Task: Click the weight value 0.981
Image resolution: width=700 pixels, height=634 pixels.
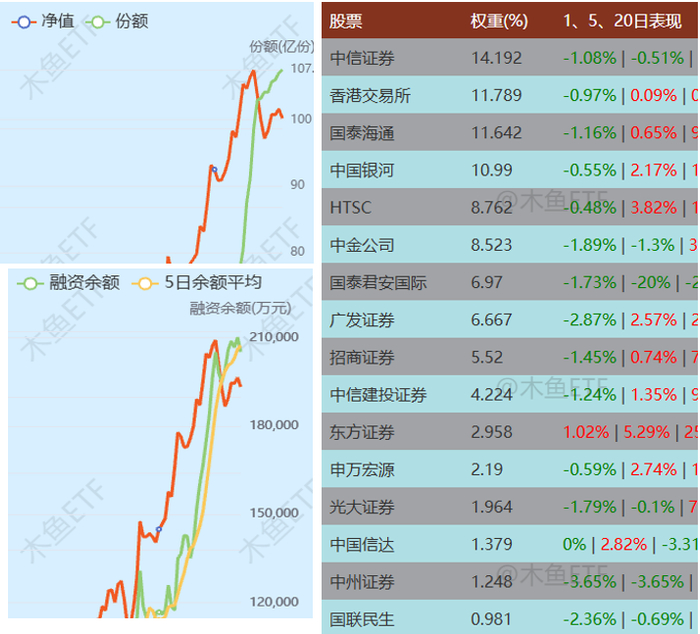Action: coord(492,619)
